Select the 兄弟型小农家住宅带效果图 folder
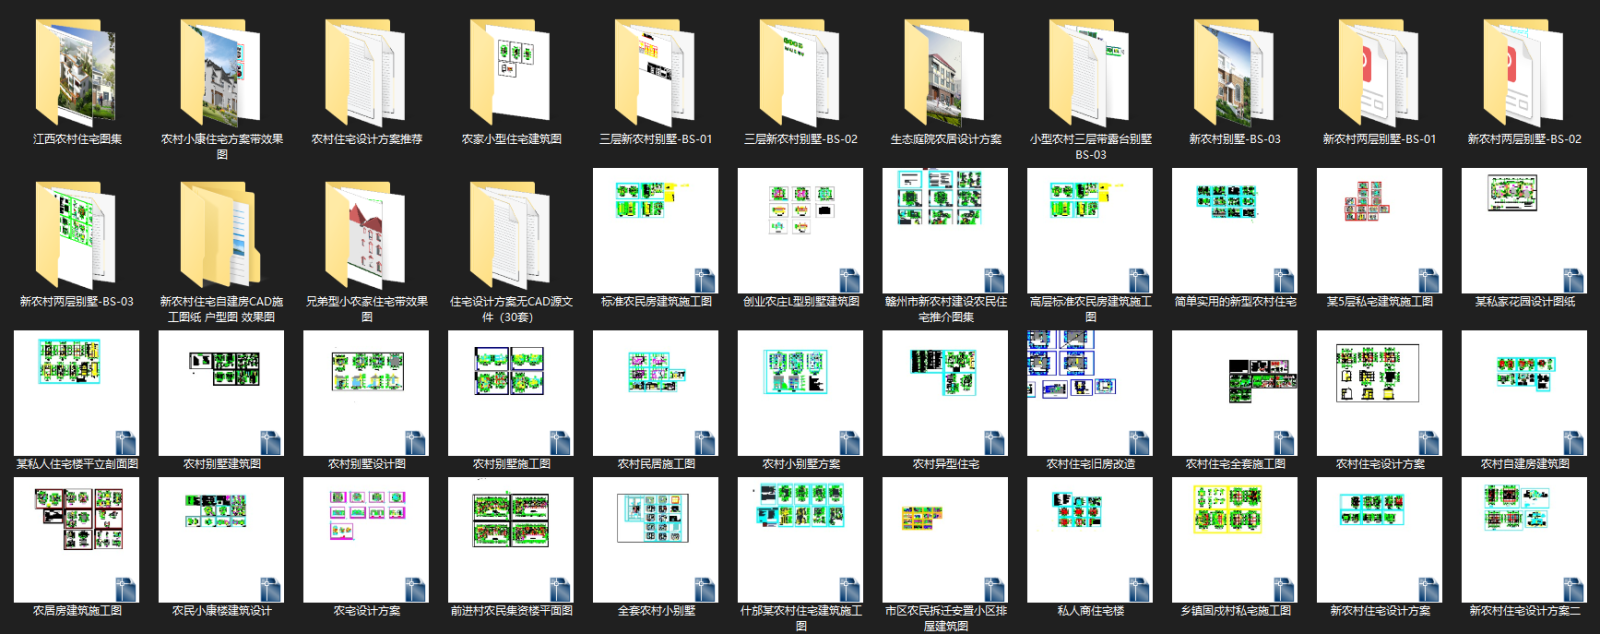 tap(367, 235)
